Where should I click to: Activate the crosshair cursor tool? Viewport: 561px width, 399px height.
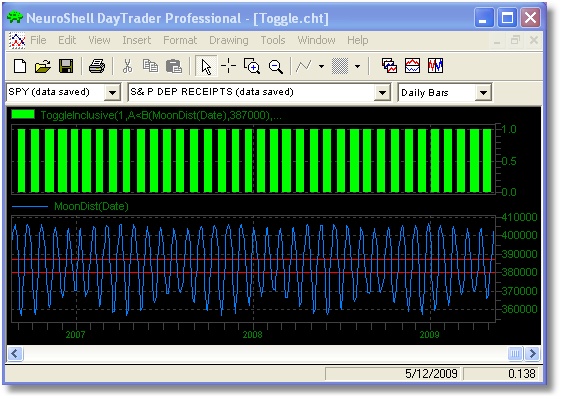pos(228,66)
